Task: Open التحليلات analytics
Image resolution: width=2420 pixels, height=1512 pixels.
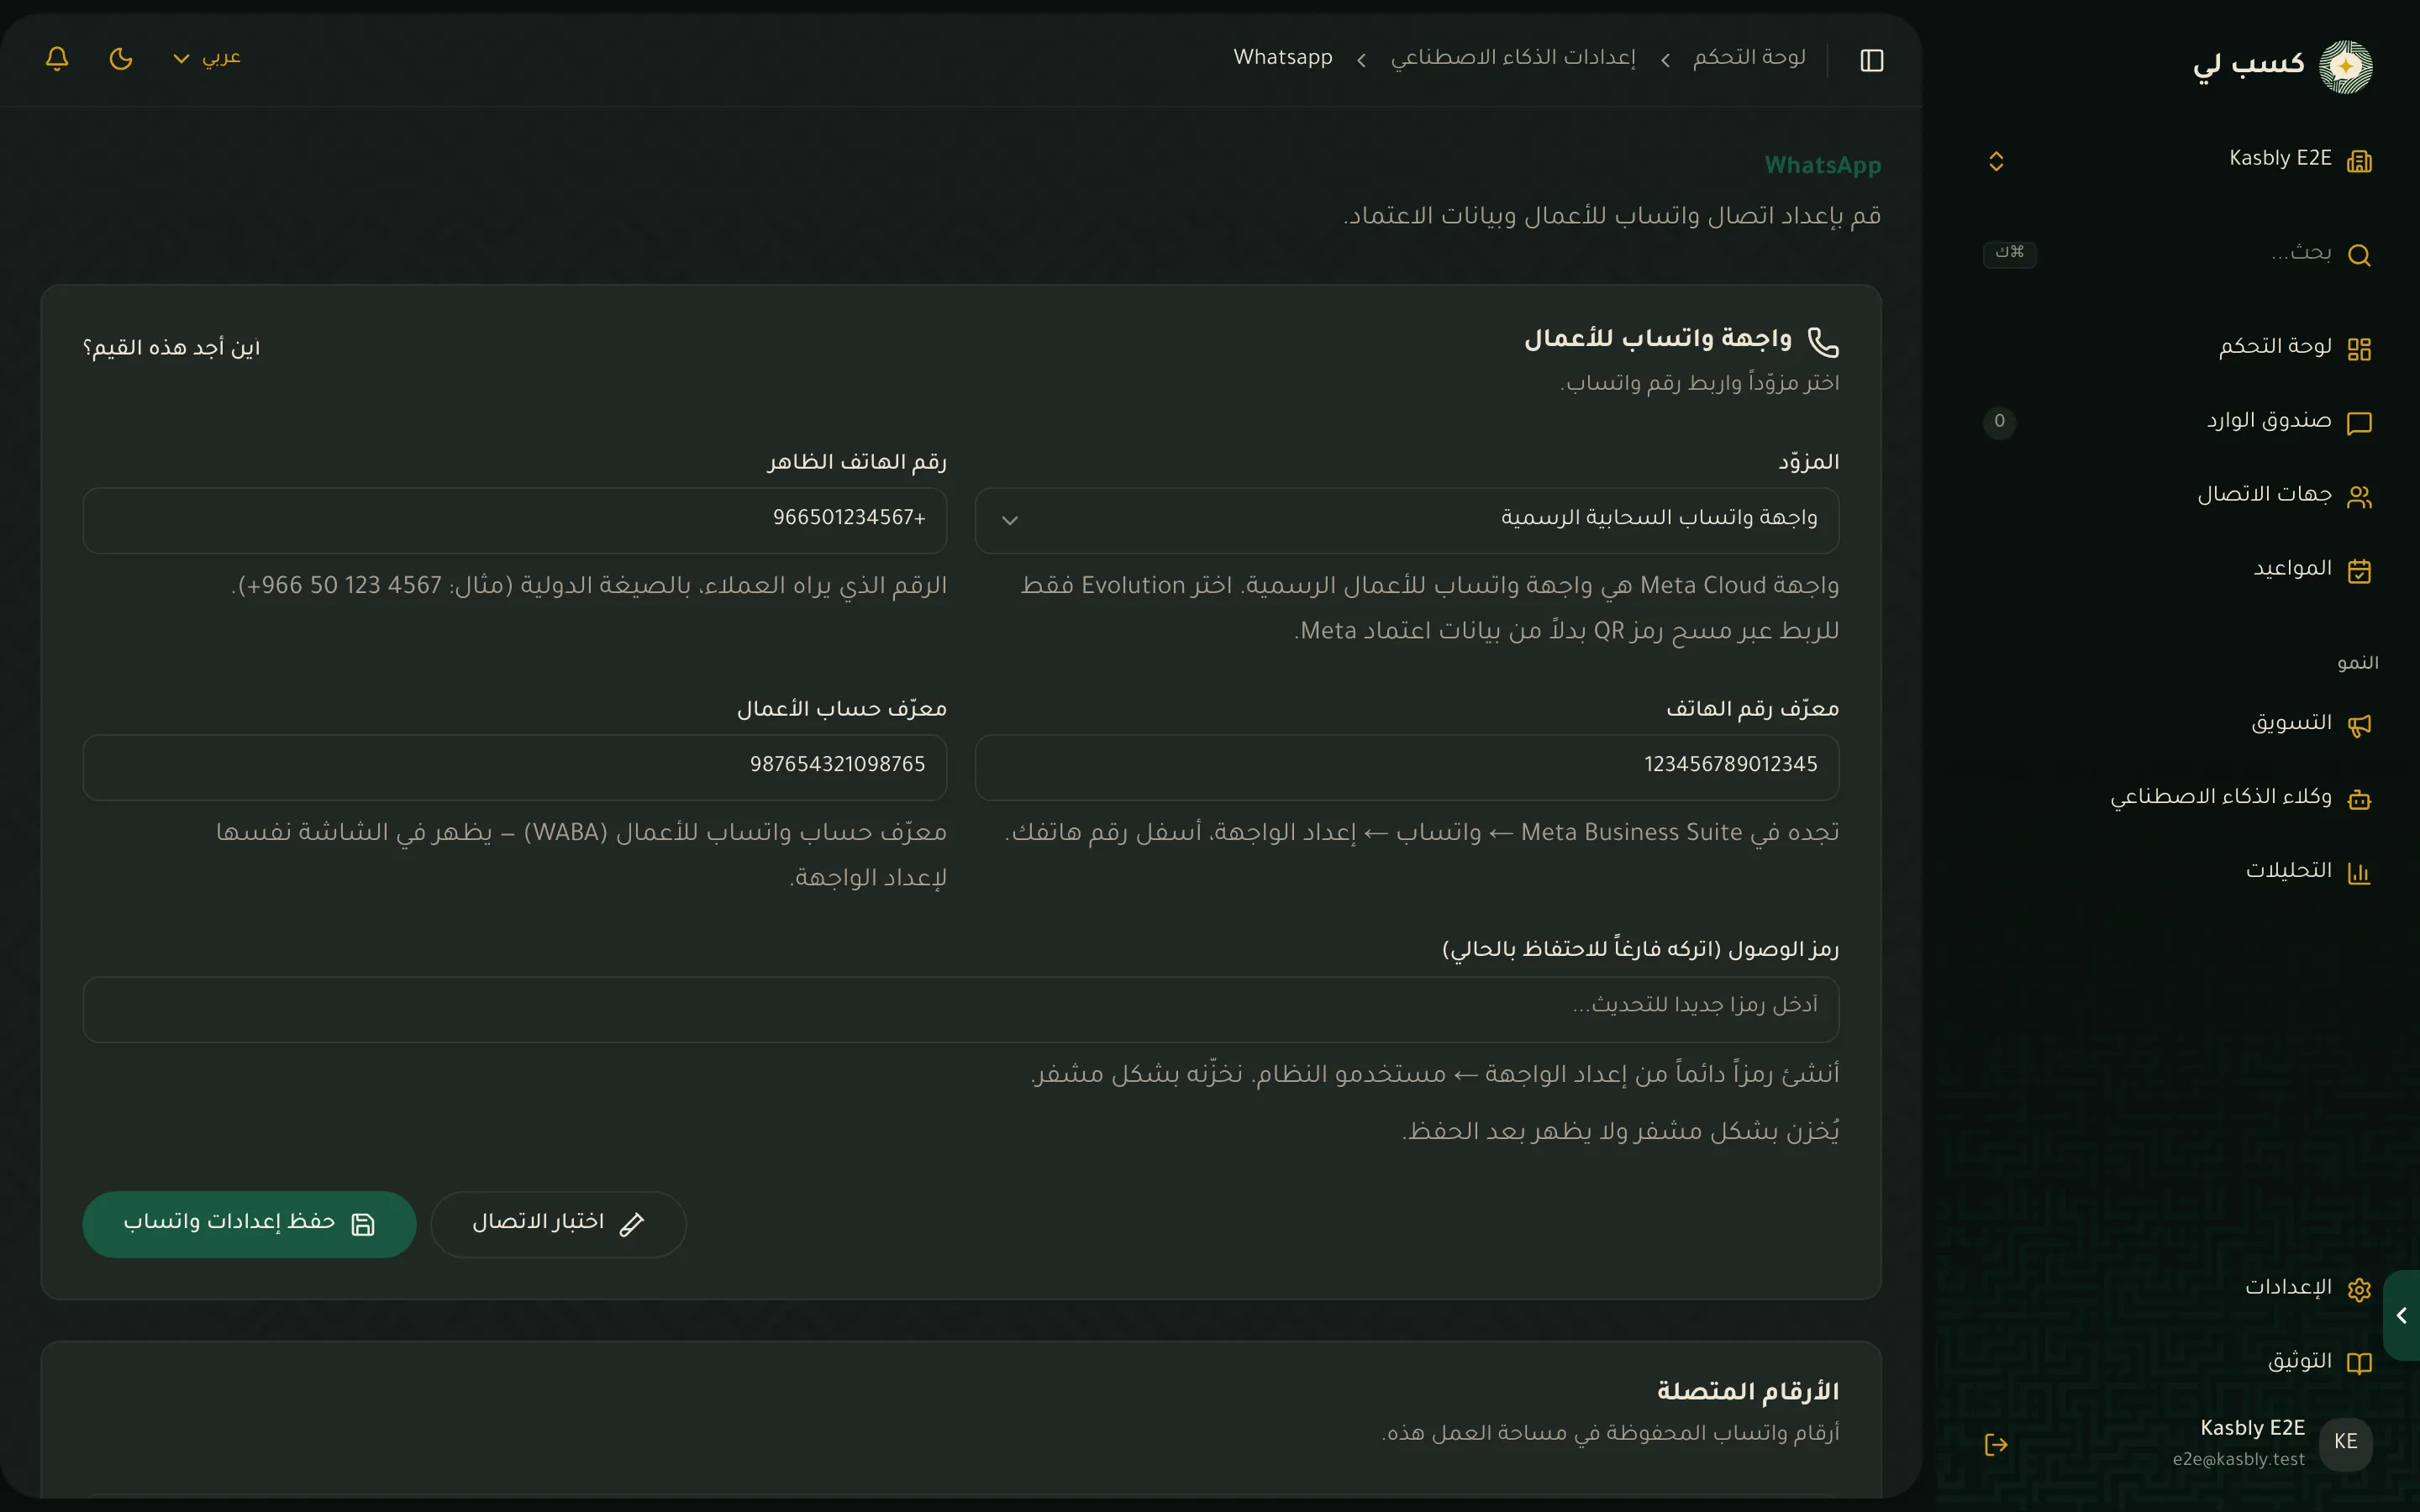Action: tap(2178, 872)
